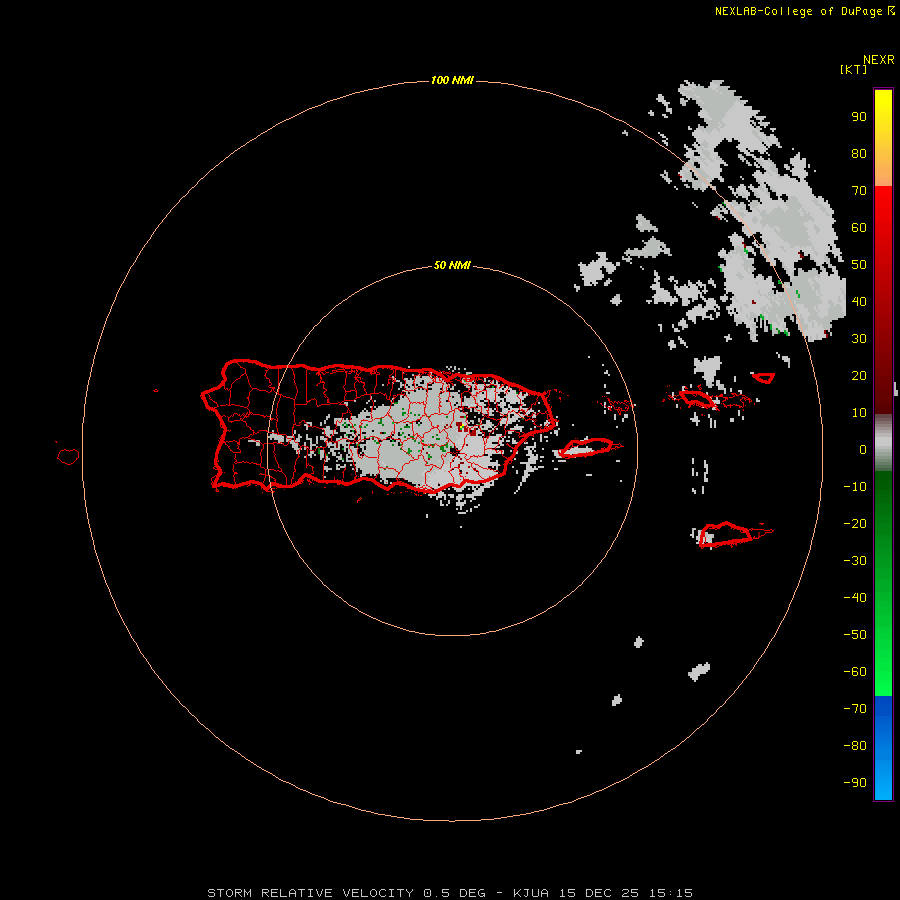Click the 20 value on velocity scale
Image resolution: width=900 pixels, height=900 pixels.
click(x=859, y=375)
